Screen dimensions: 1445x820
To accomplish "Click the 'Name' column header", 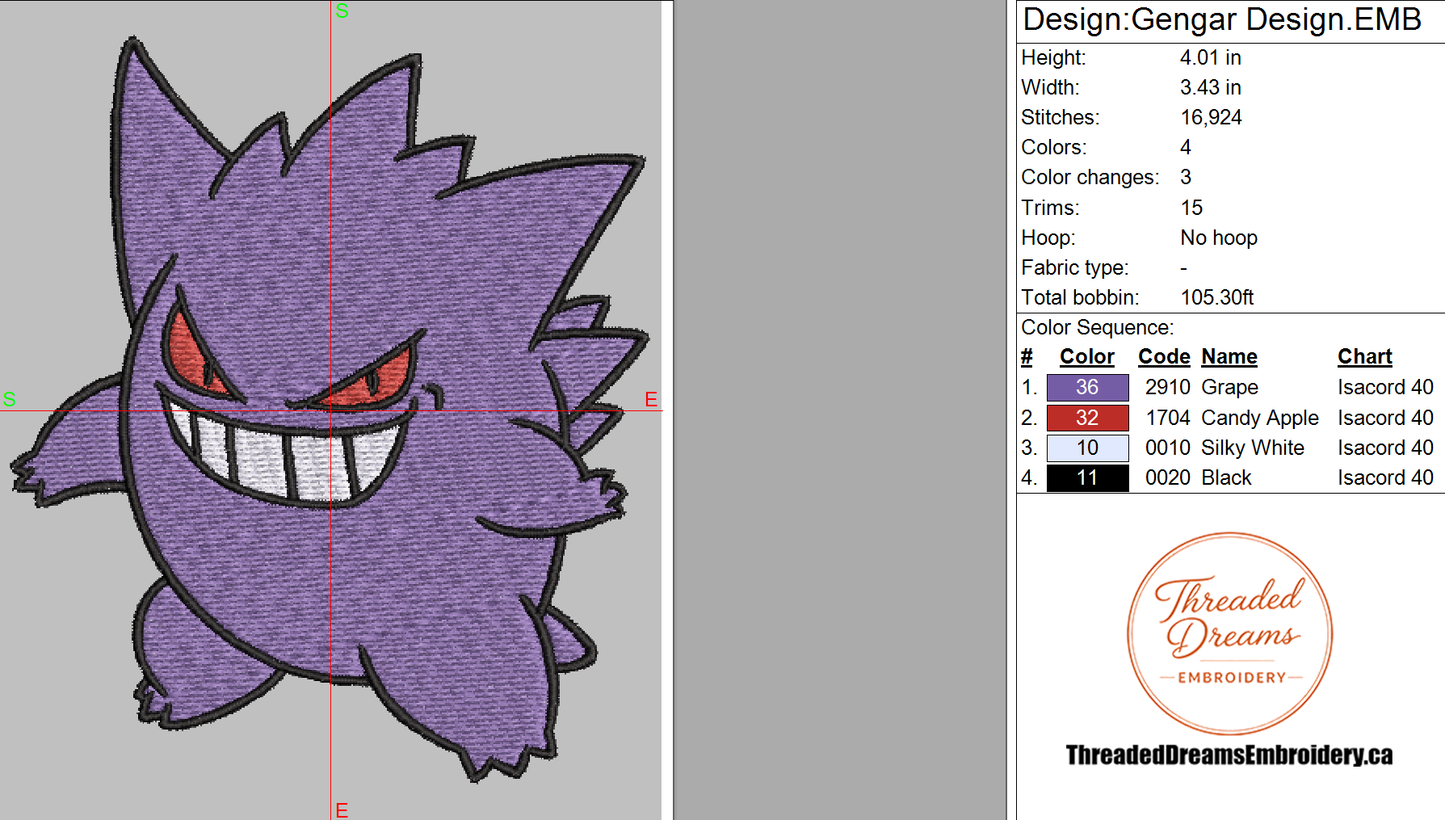I will pos(1229,357).
